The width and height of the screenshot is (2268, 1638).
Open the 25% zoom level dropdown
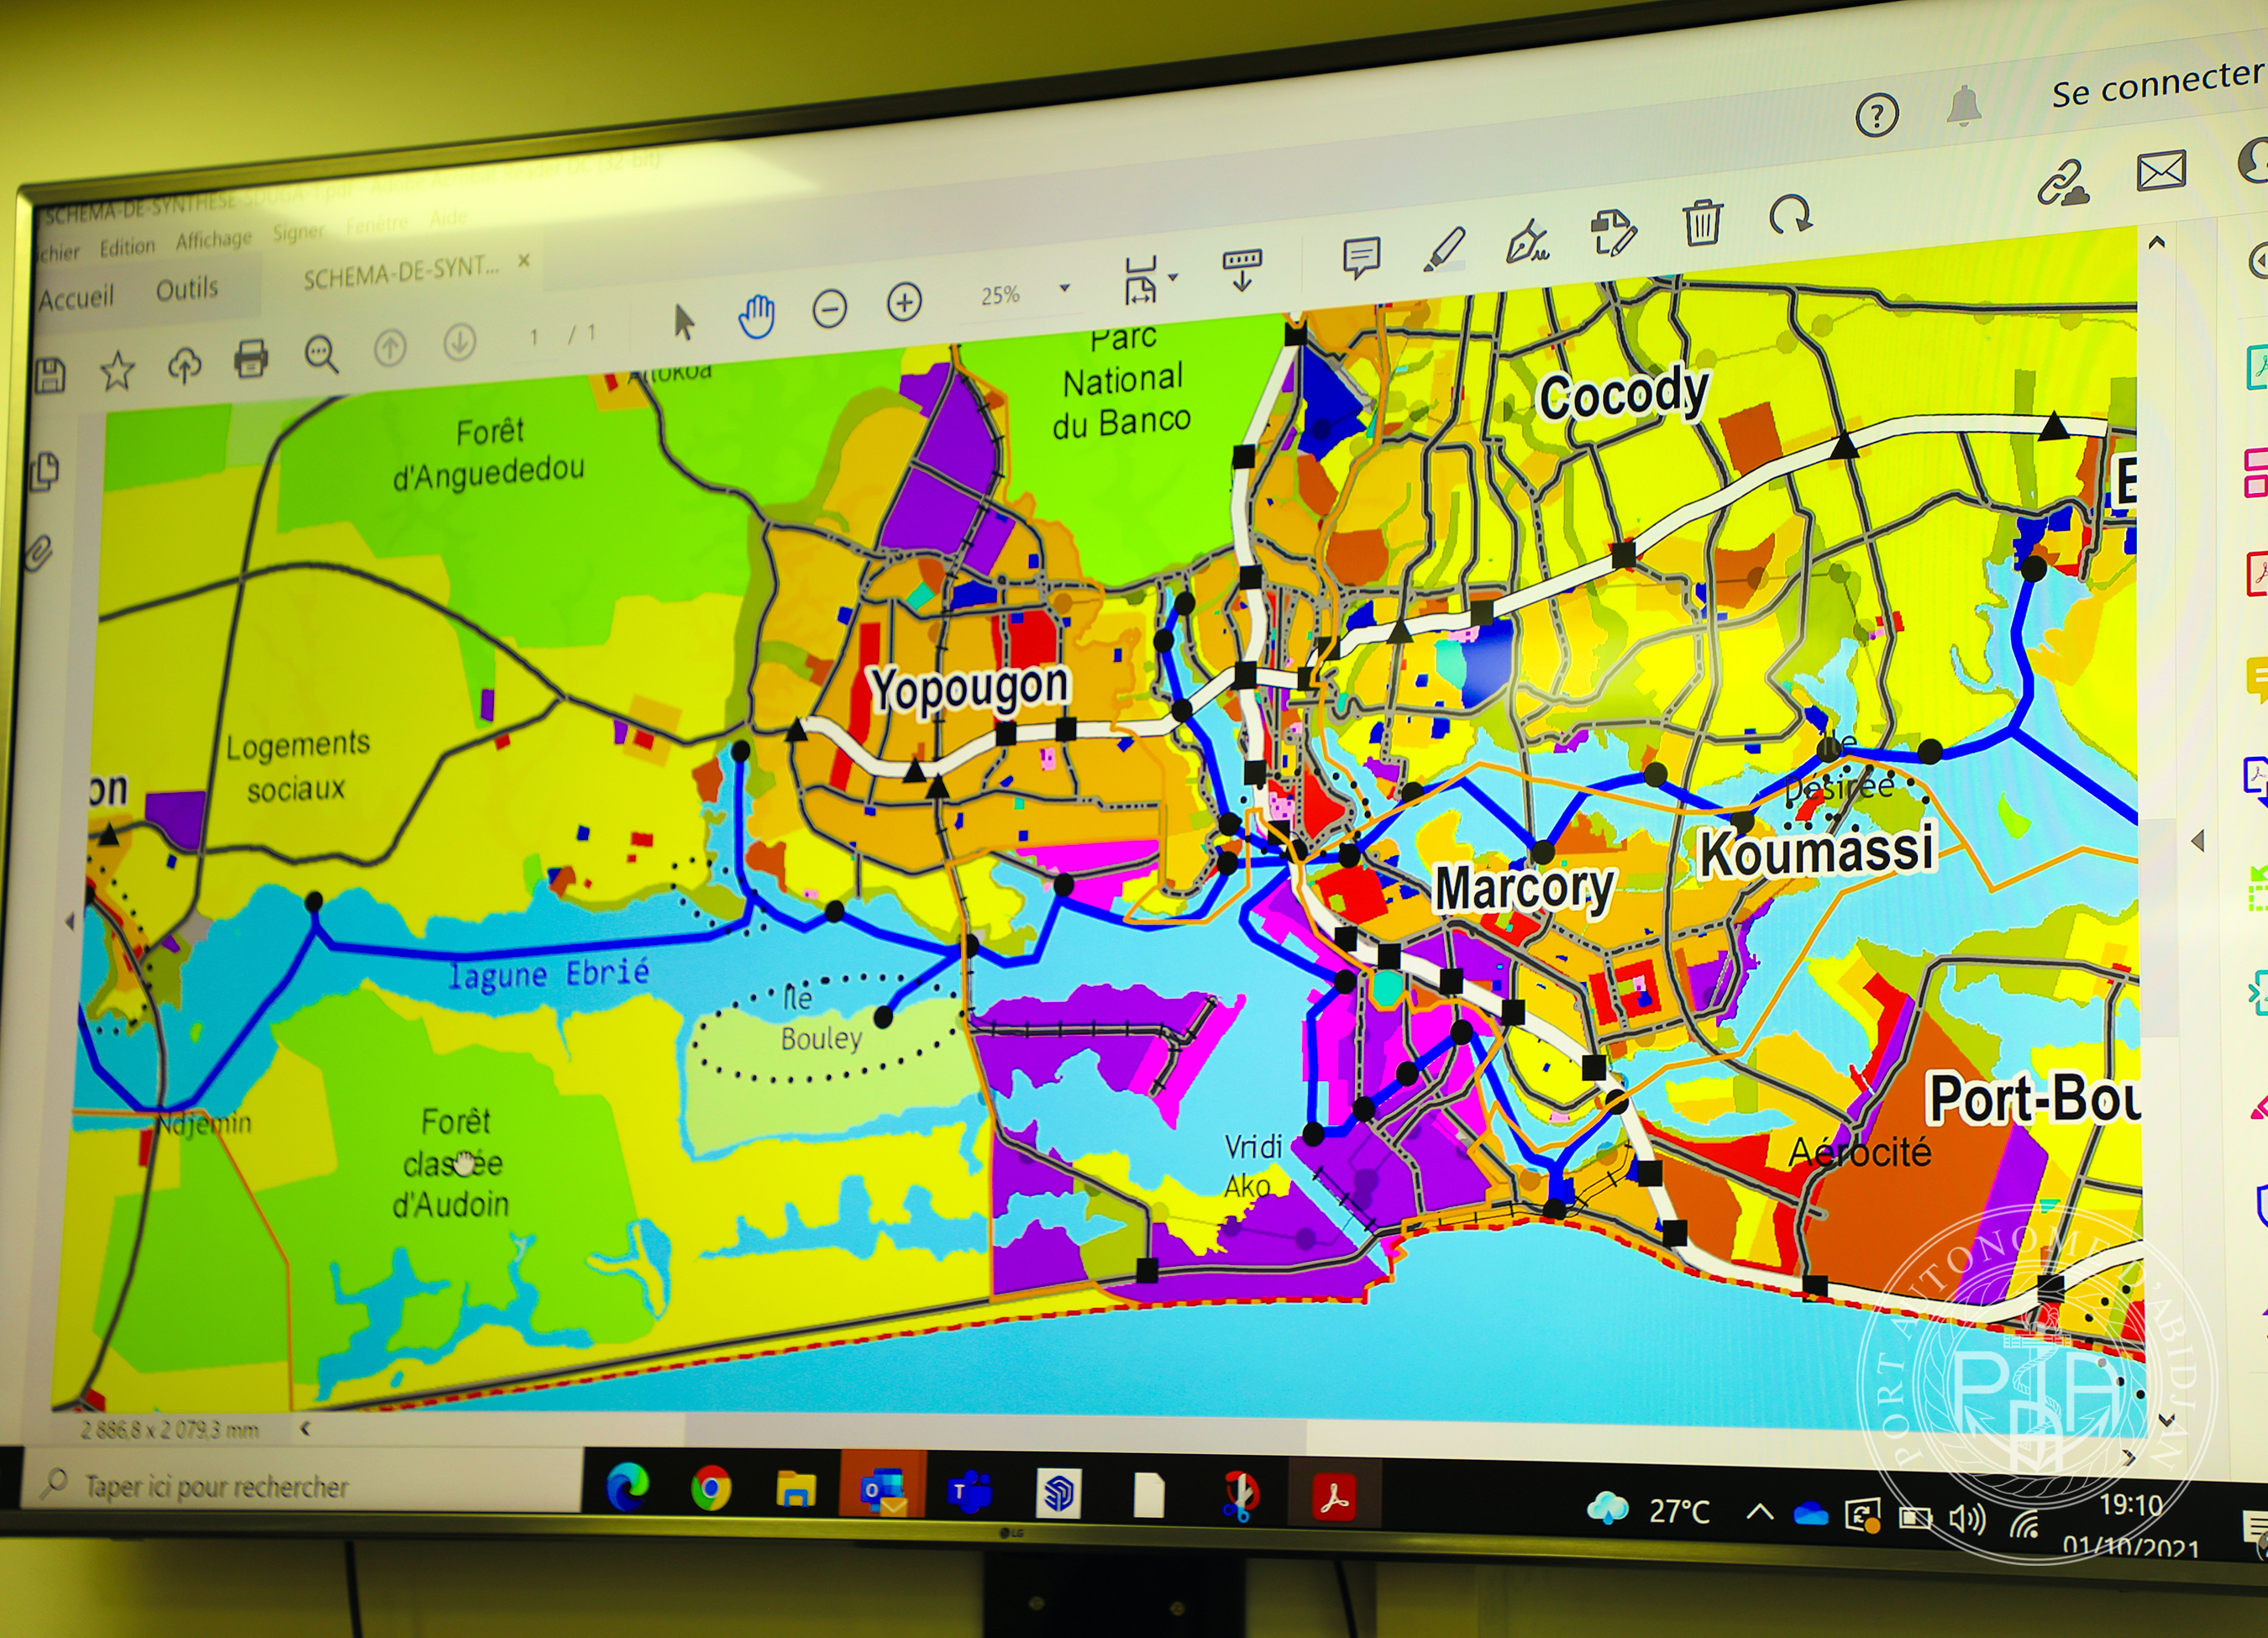point(1064,288)
